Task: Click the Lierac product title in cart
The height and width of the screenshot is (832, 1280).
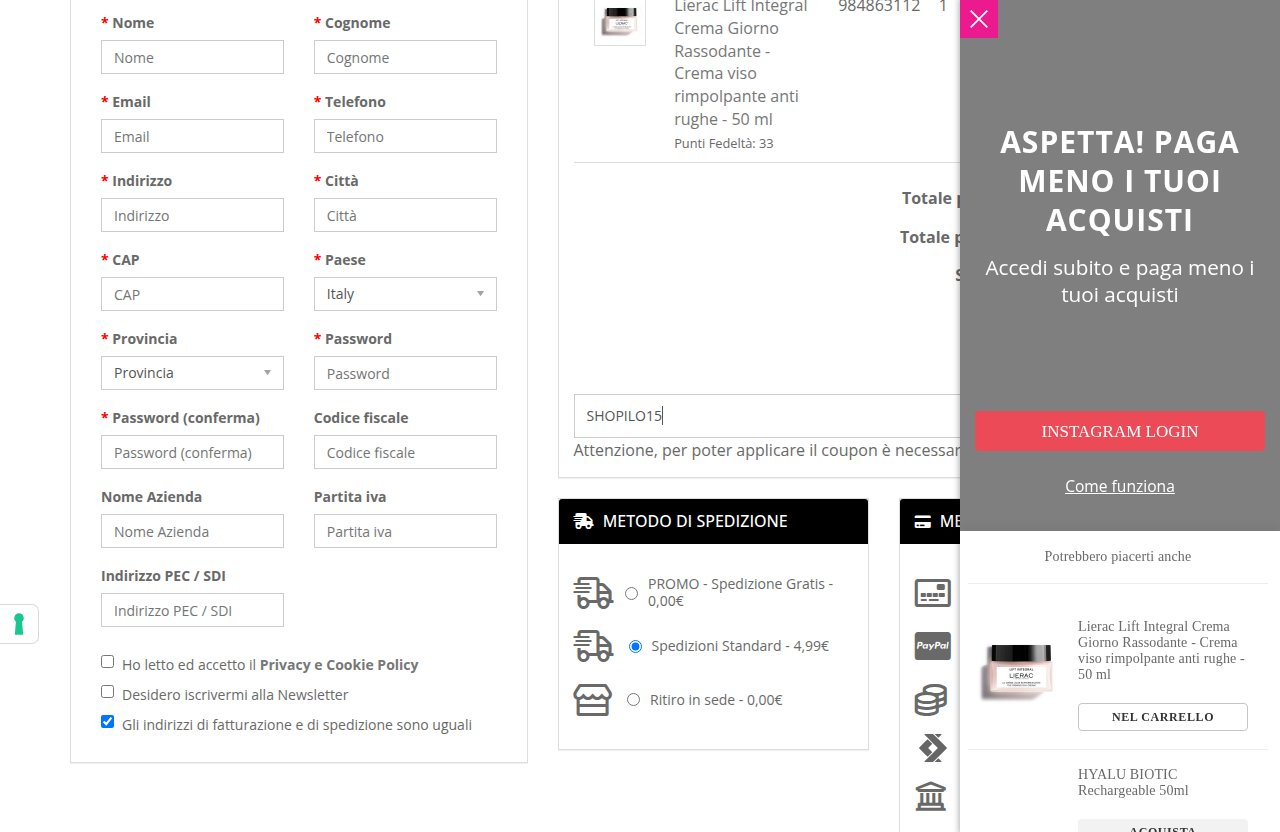Action: click(741, 62)
